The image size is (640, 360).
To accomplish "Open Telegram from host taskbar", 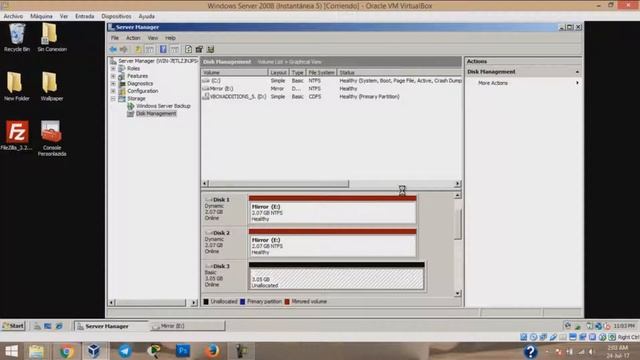I will [125, 351].
